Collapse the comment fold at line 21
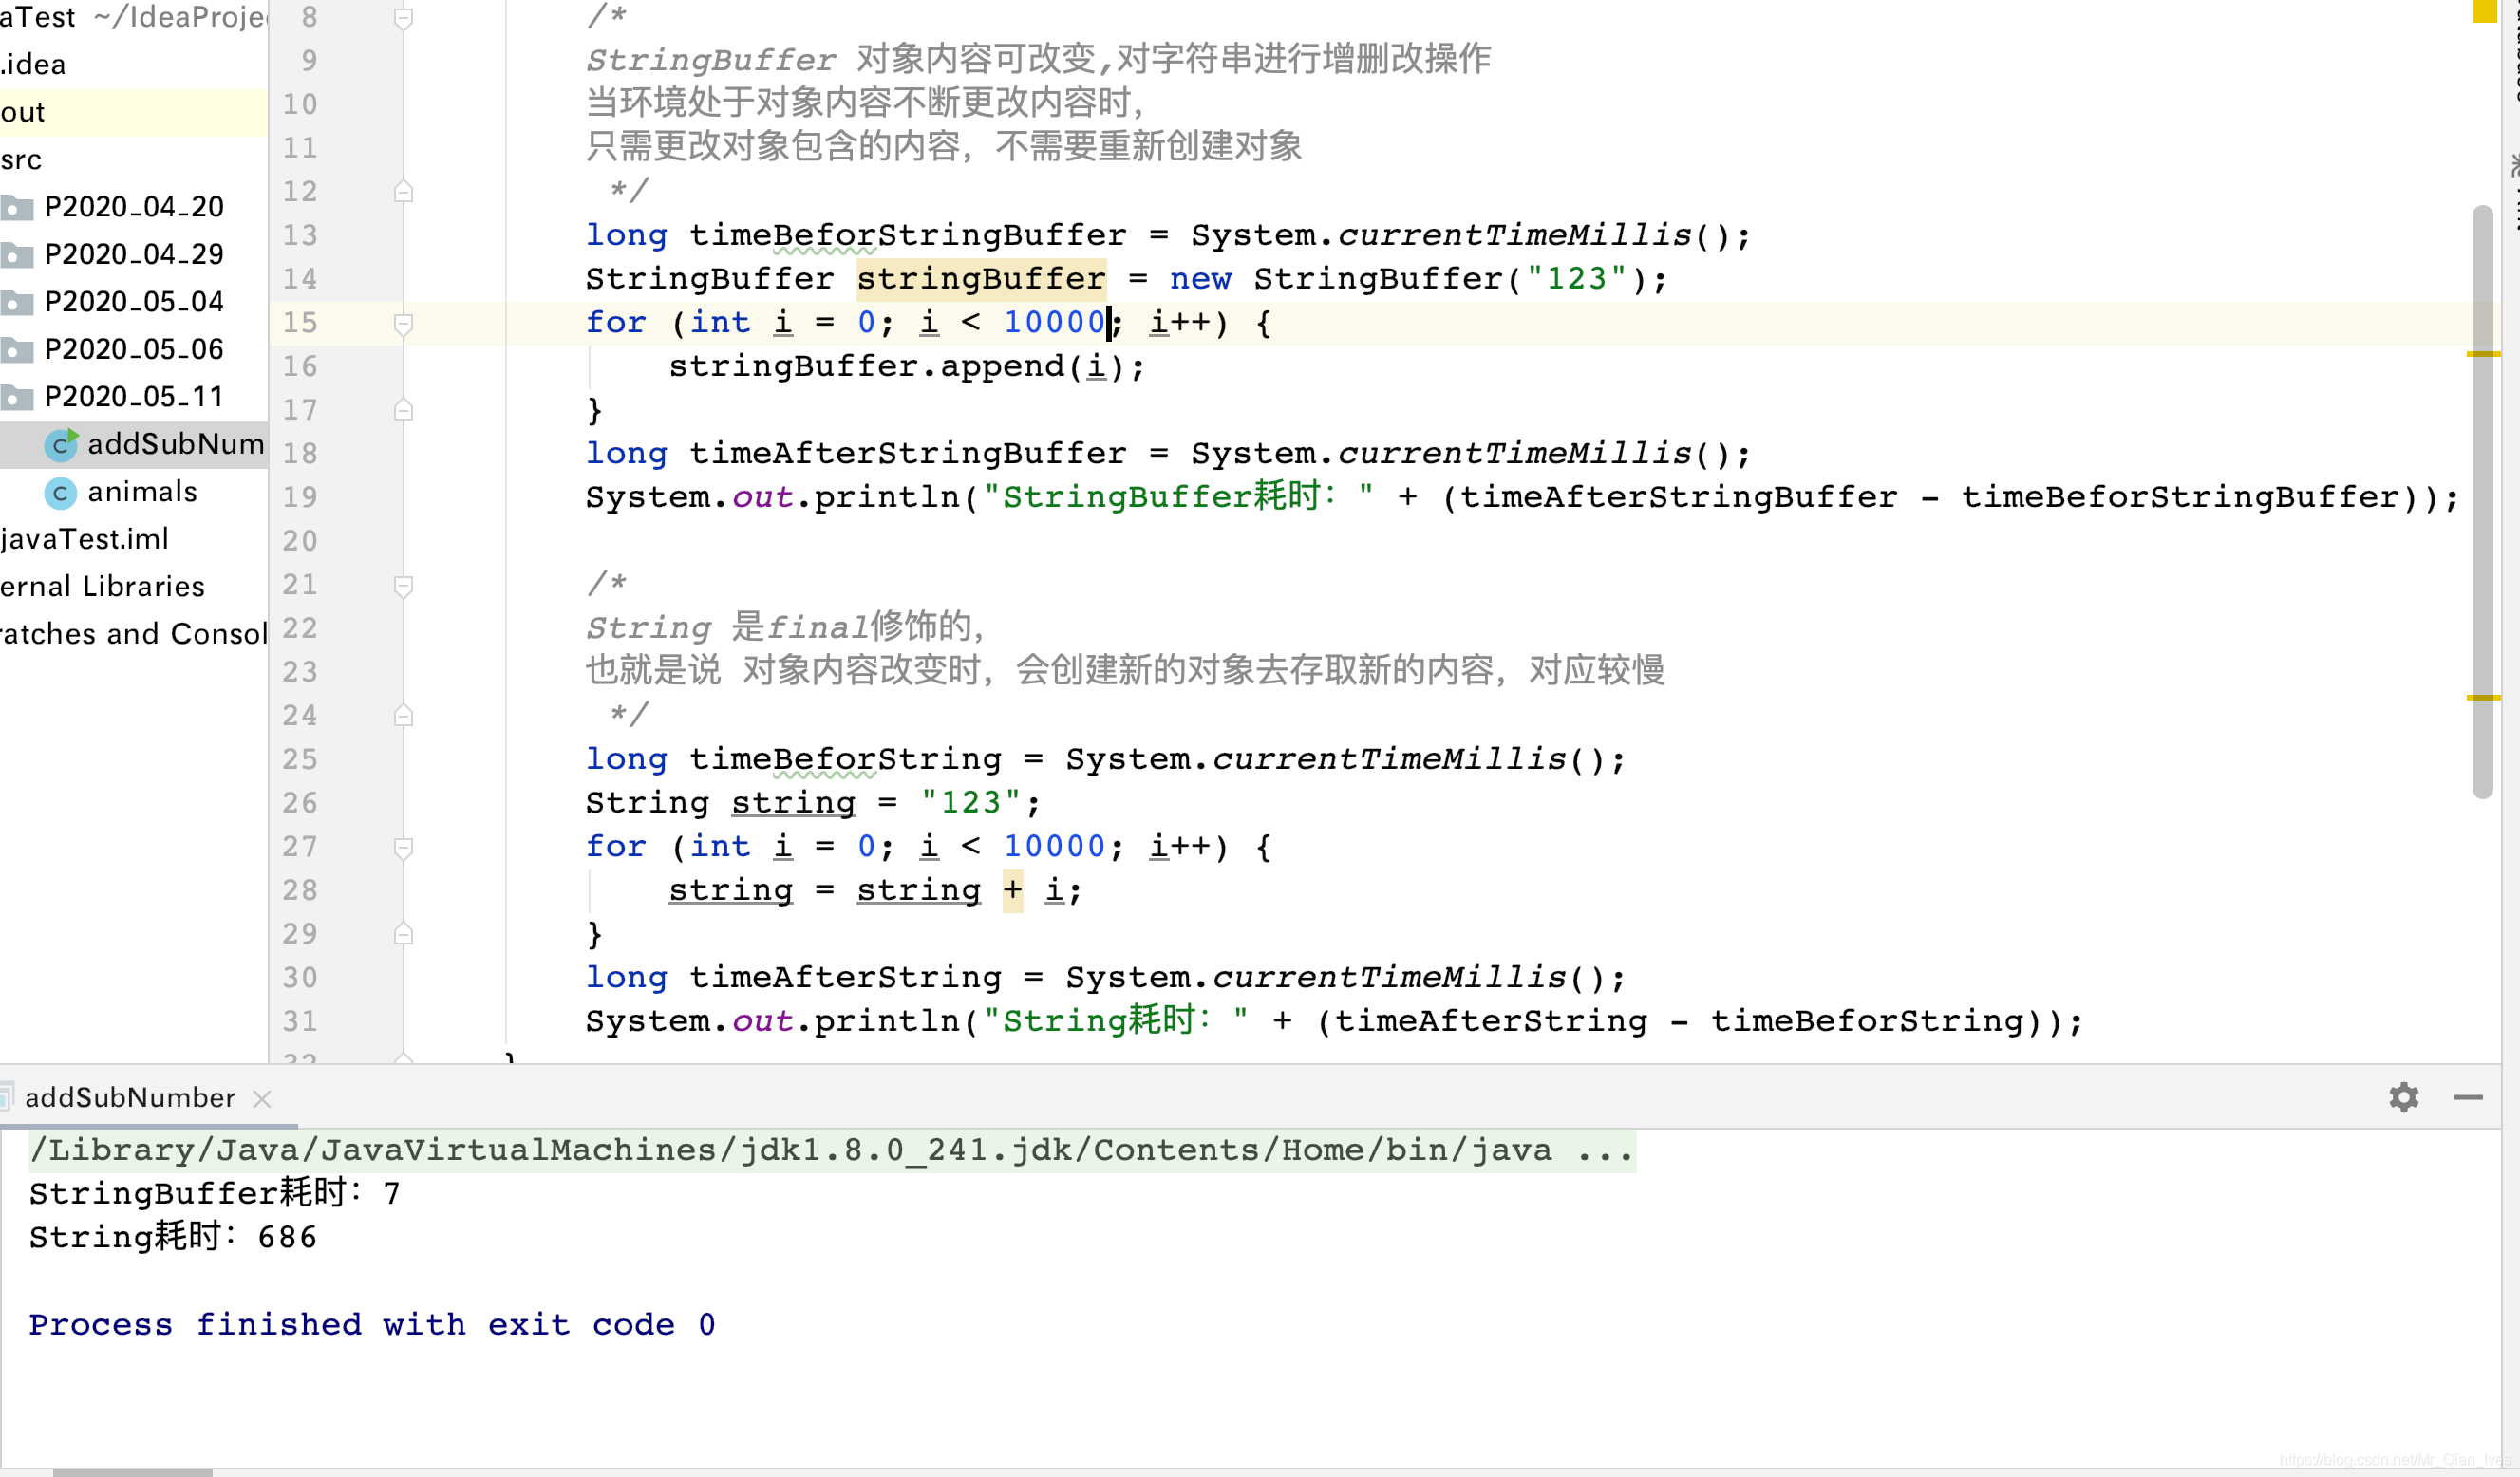The image size is (2520, 1477). [403, 585]
